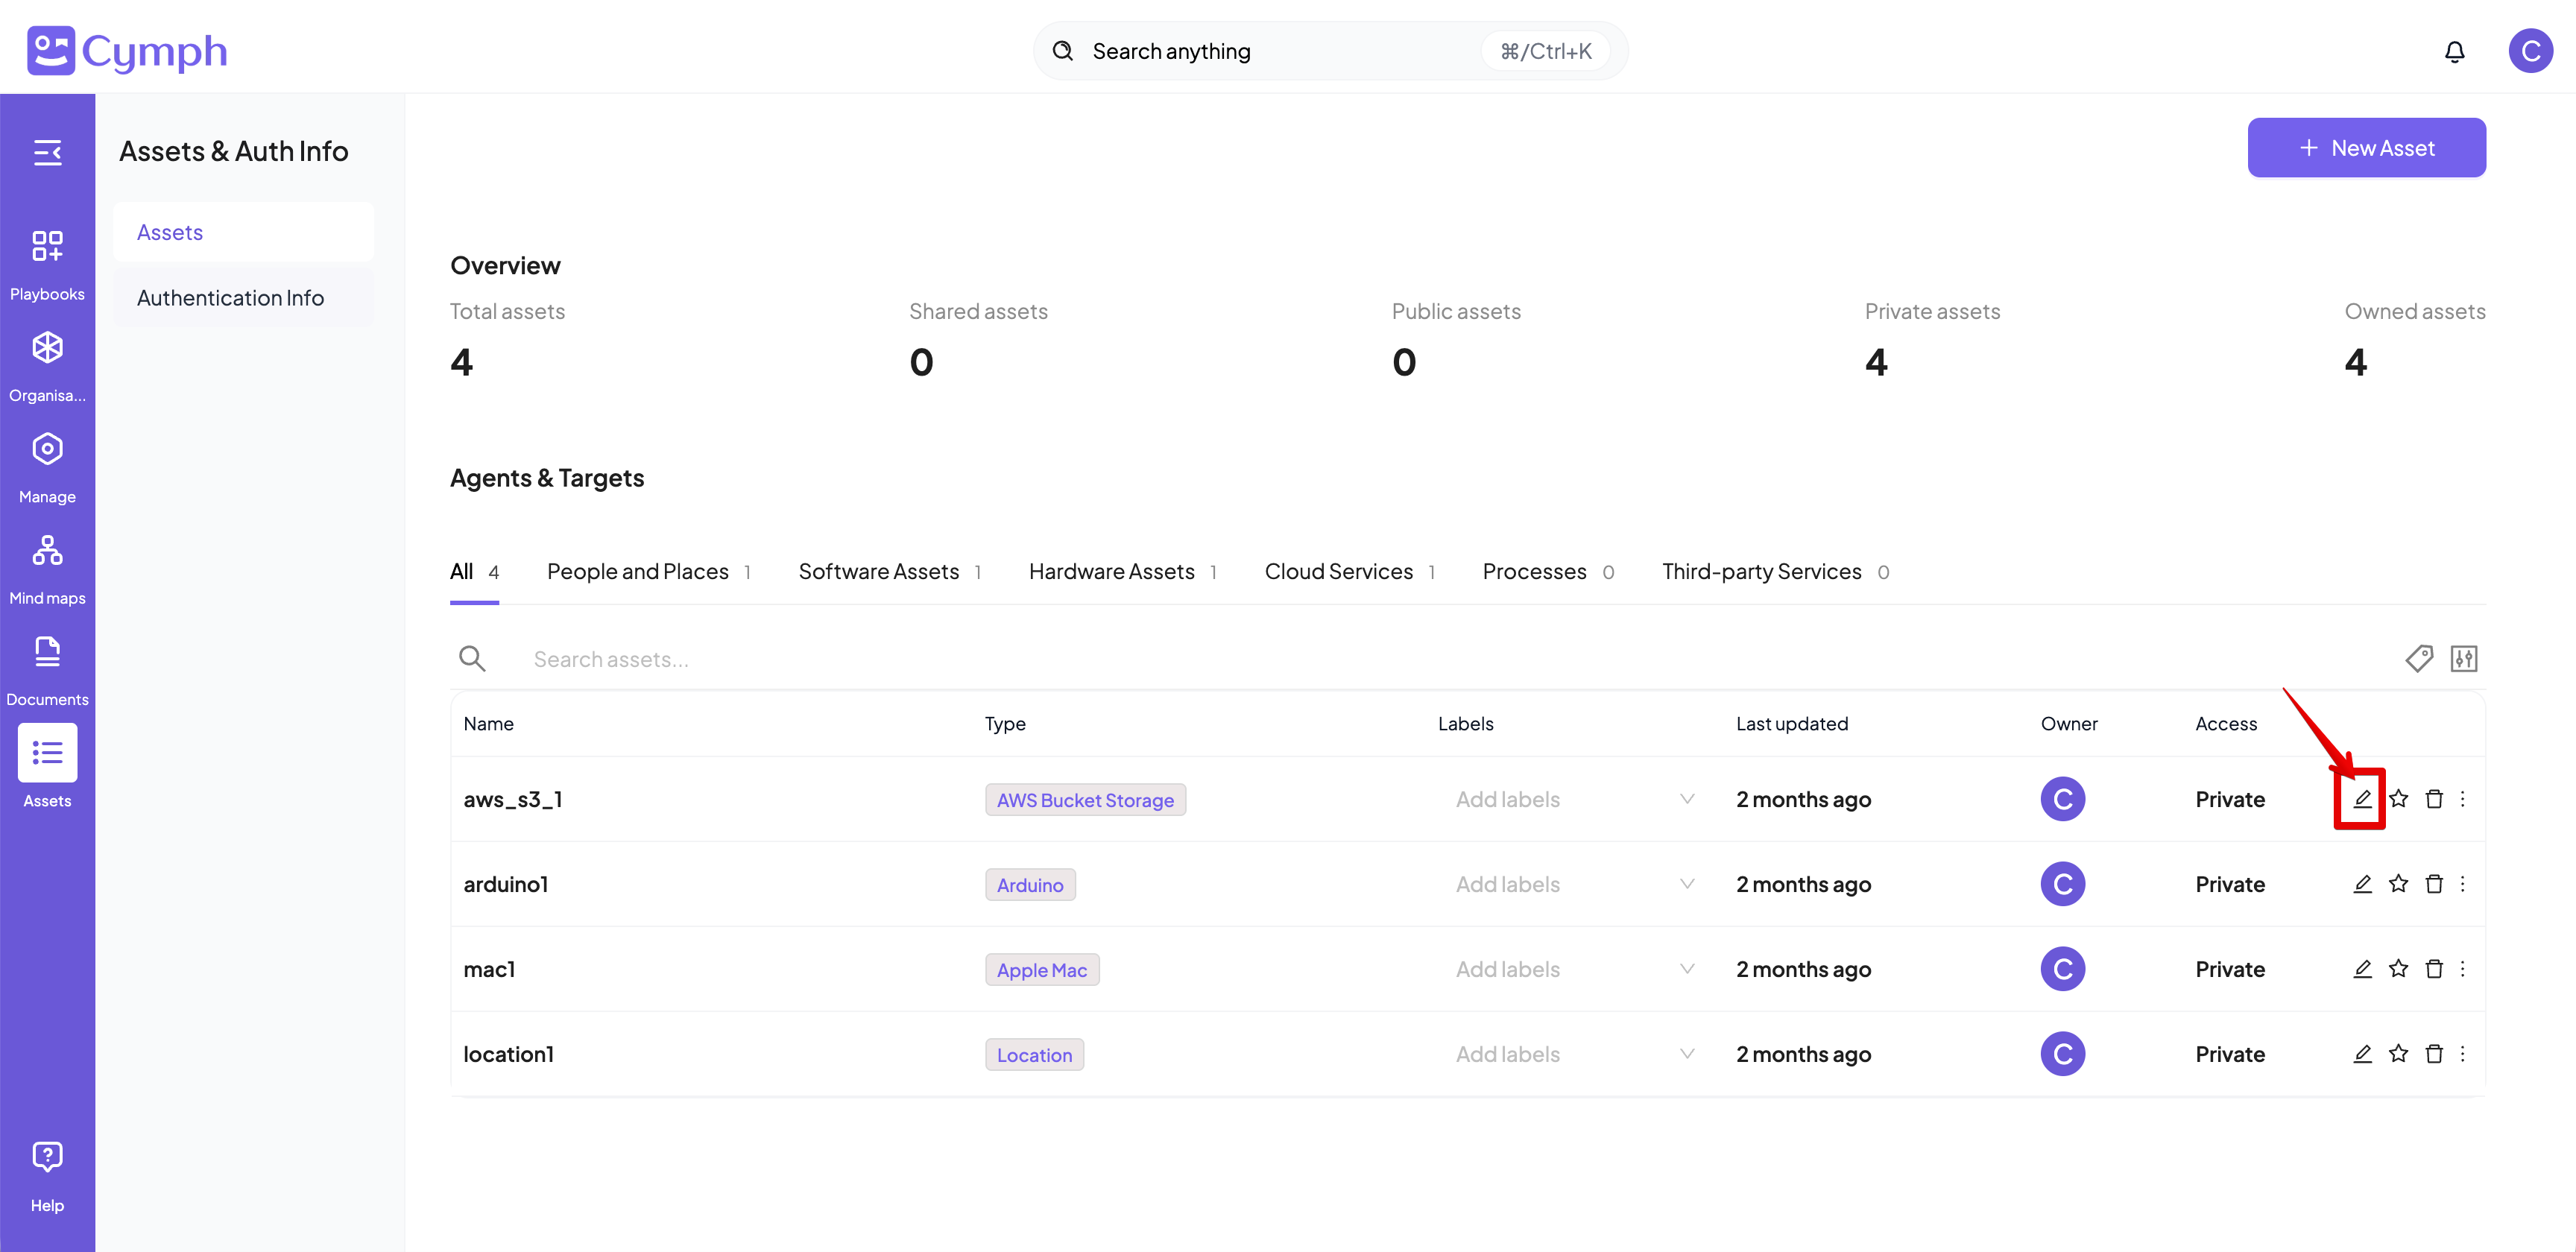Open more options for location1 row
Screen dimensions: 2576x1252
(2462, 1054)
